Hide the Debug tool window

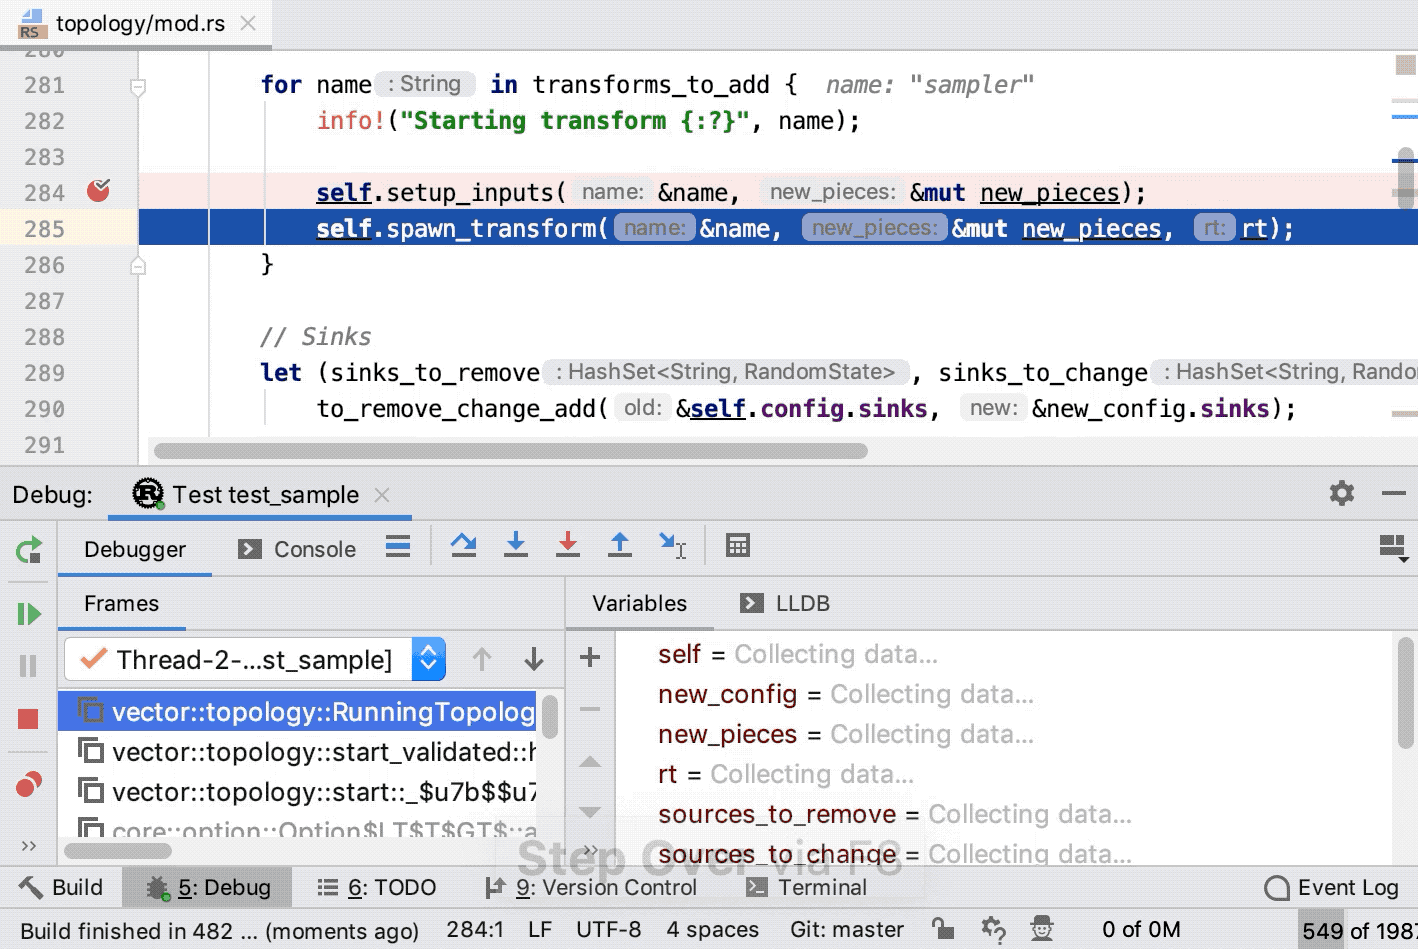point(1394,493)
